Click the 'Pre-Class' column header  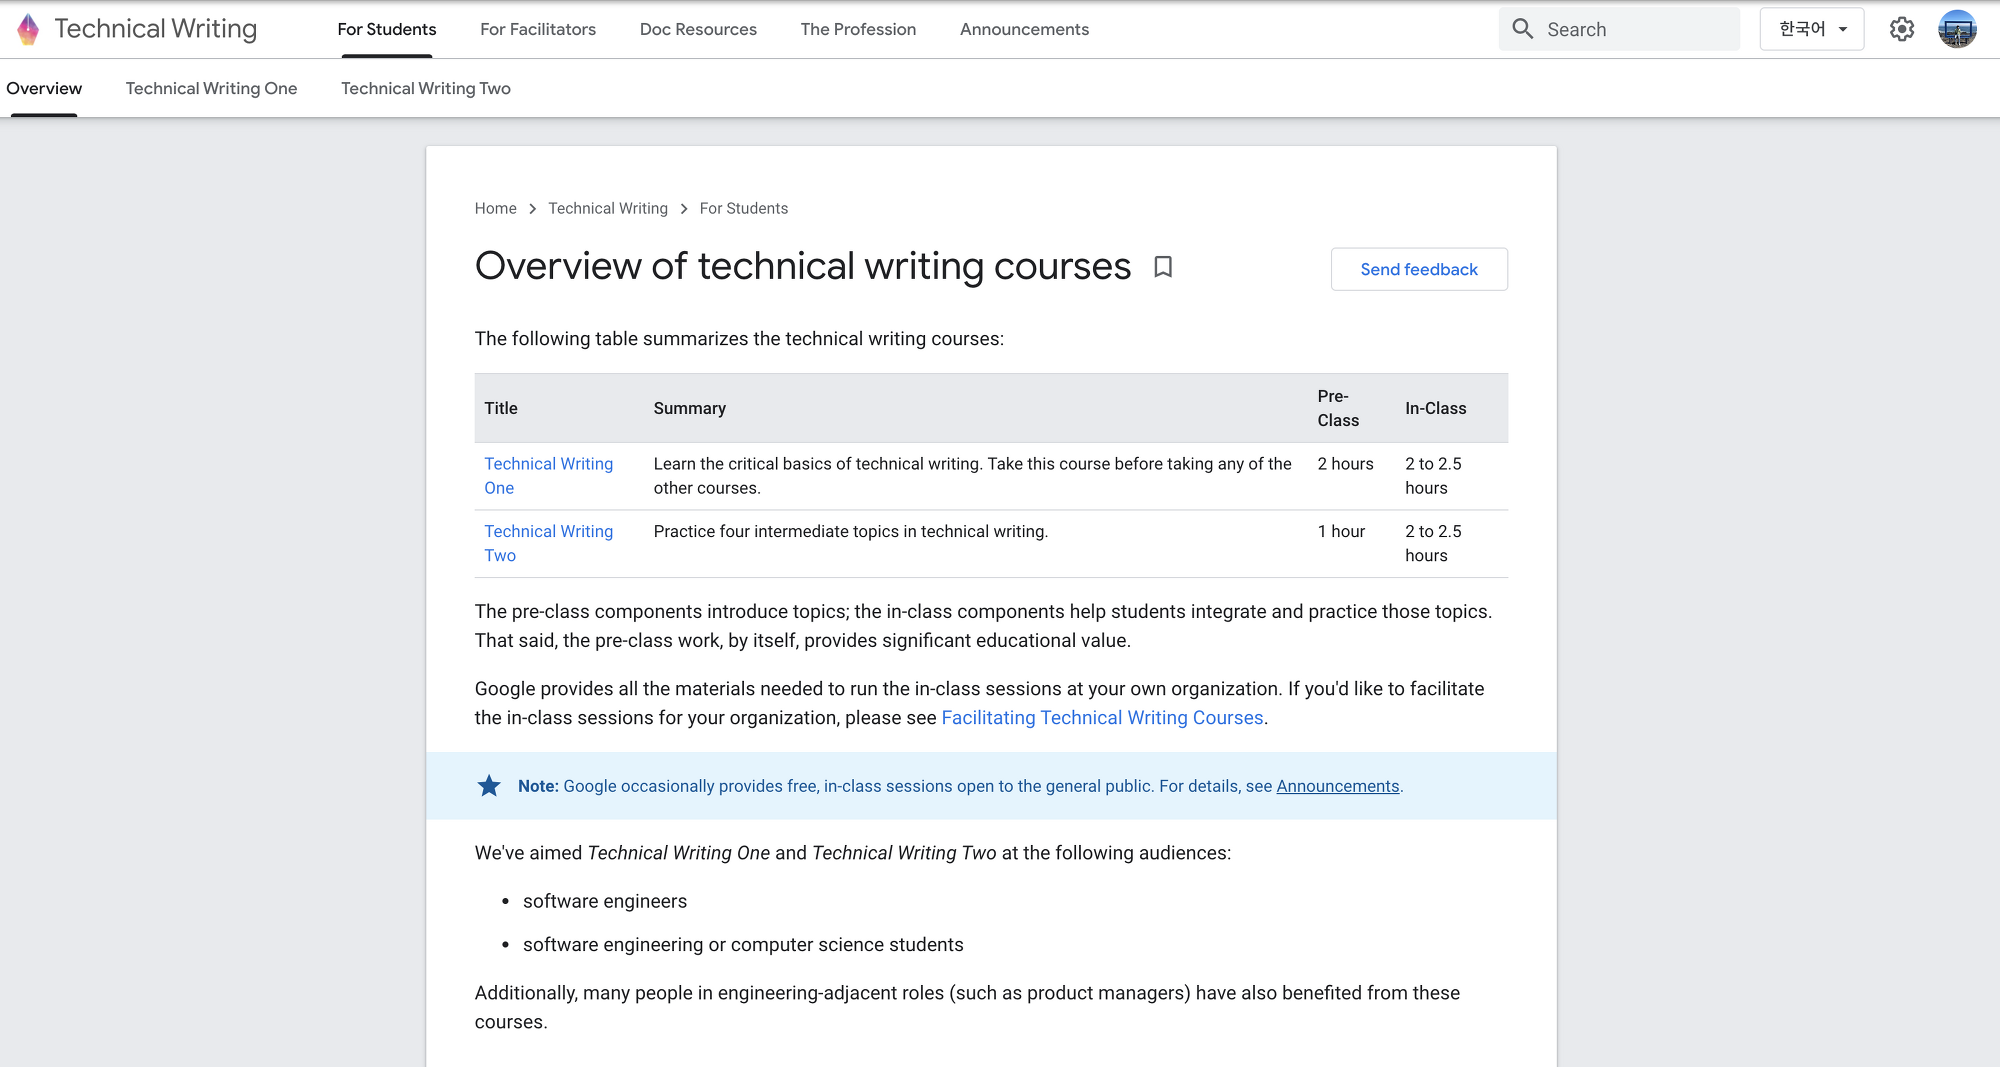(1338, 408)
